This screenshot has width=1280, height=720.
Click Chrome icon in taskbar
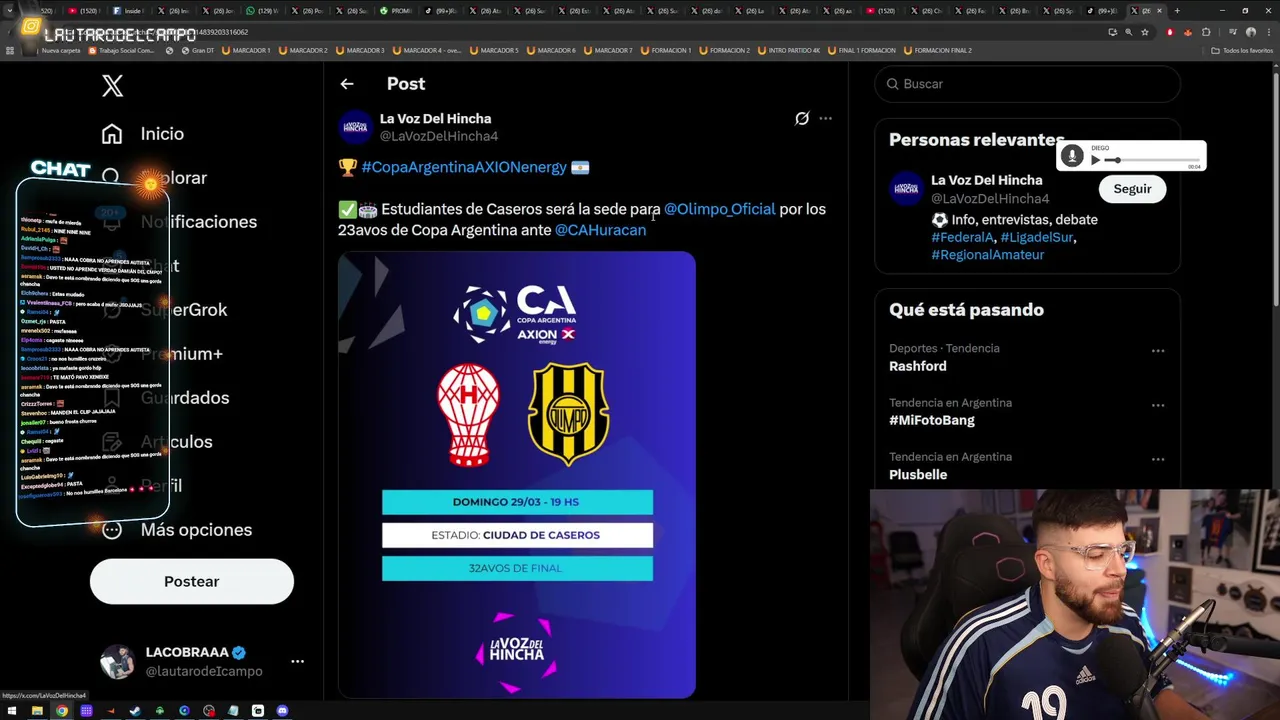[62, 711]
